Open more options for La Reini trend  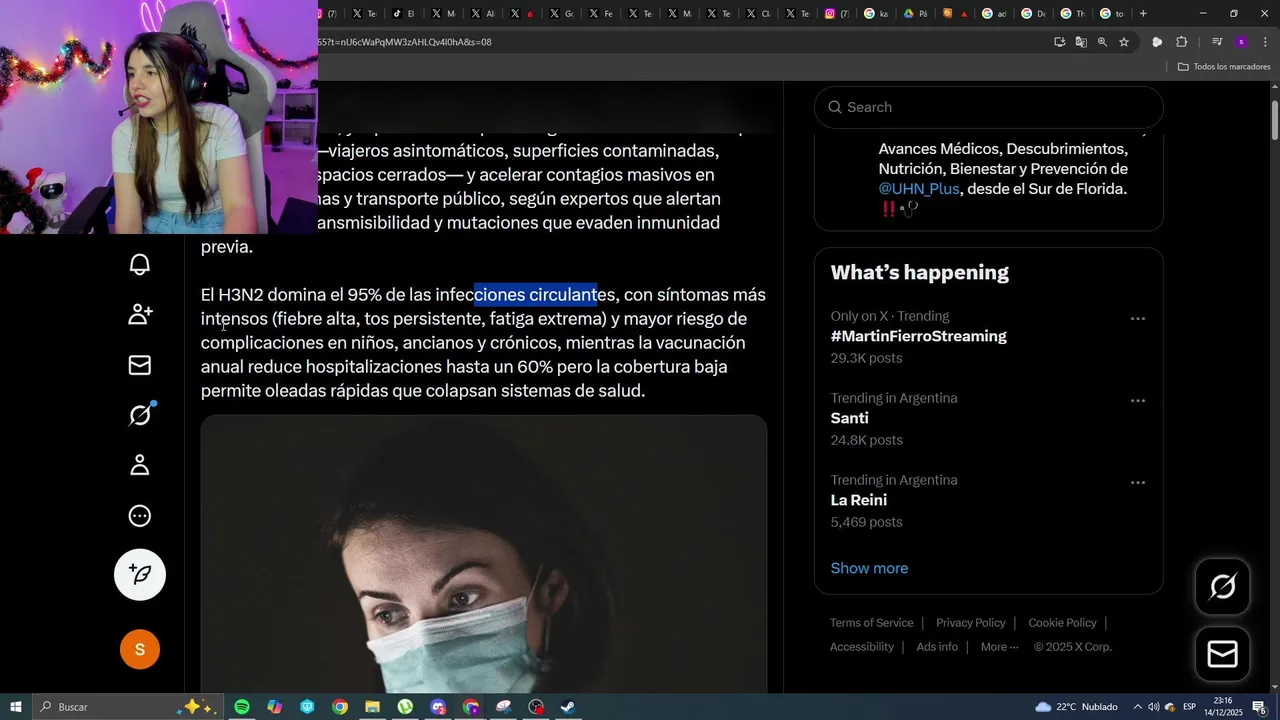tap(1138, 483)
